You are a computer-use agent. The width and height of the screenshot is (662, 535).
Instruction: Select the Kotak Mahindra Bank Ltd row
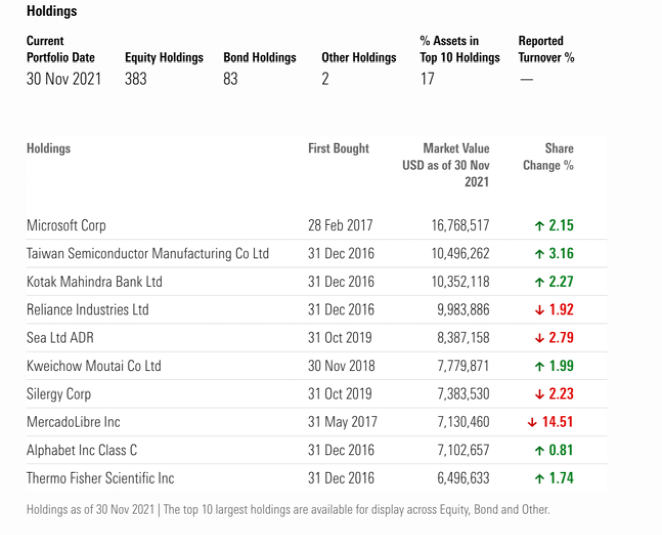click(x=317, y=282)
